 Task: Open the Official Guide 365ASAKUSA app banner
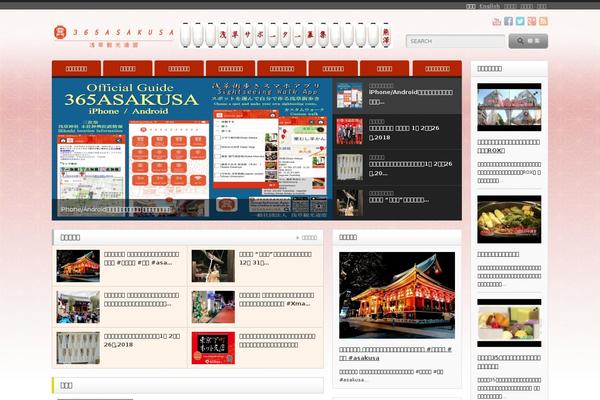(x=192, y=148)
